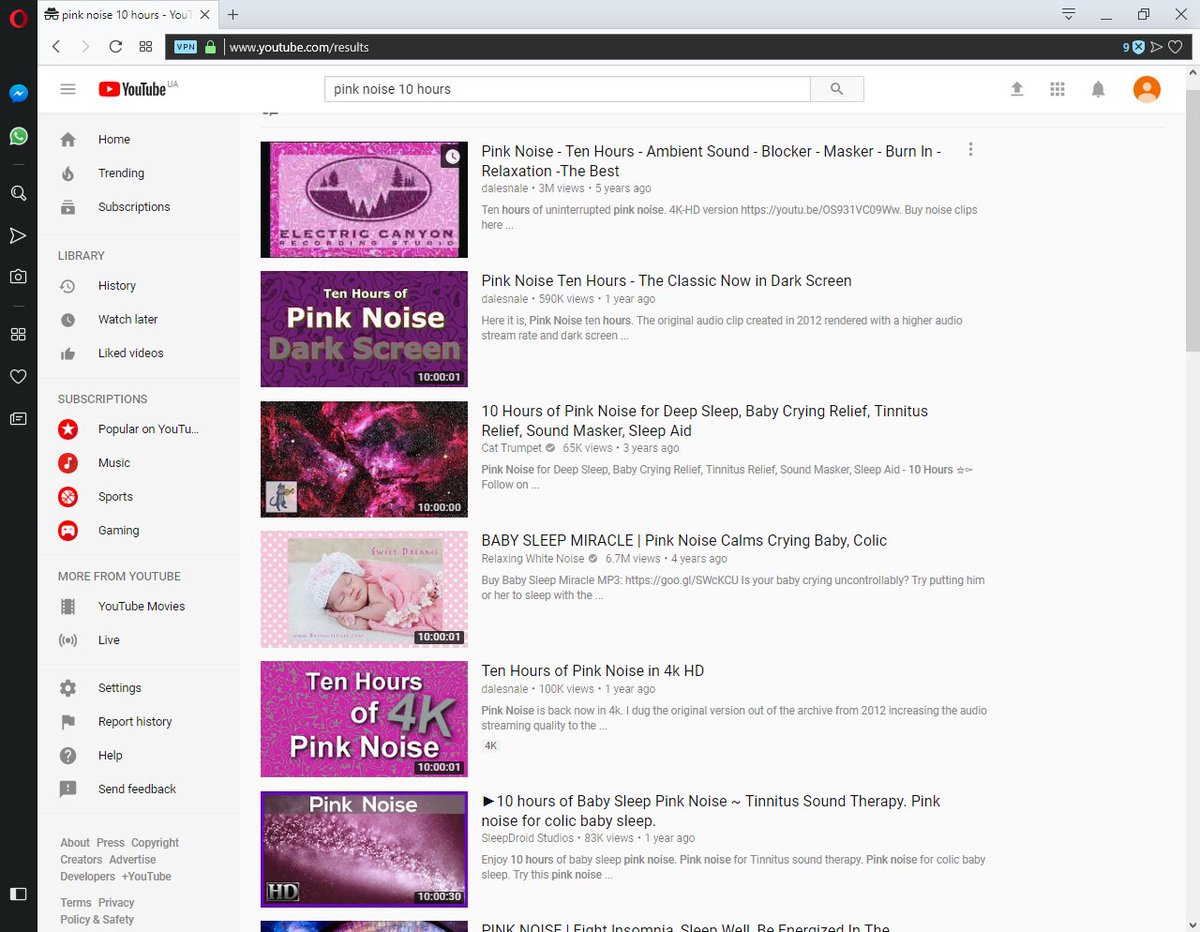The width and height of the screenshot is (1200, 932).
Task: Open 'Ten Hours of Pink Noise in 4k HD' title
Action: point(593,671)
